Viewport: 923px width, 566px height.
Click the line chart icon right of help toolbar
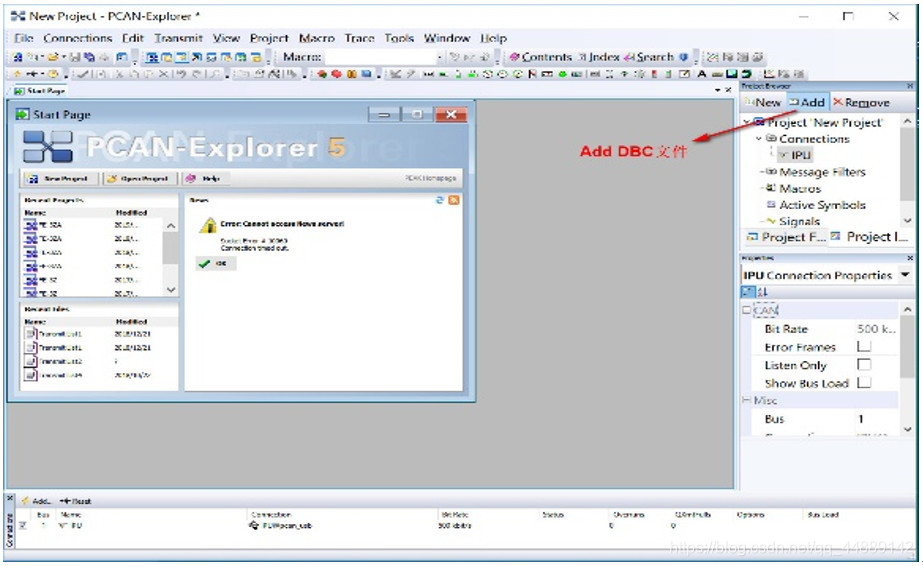coord(711,57)
